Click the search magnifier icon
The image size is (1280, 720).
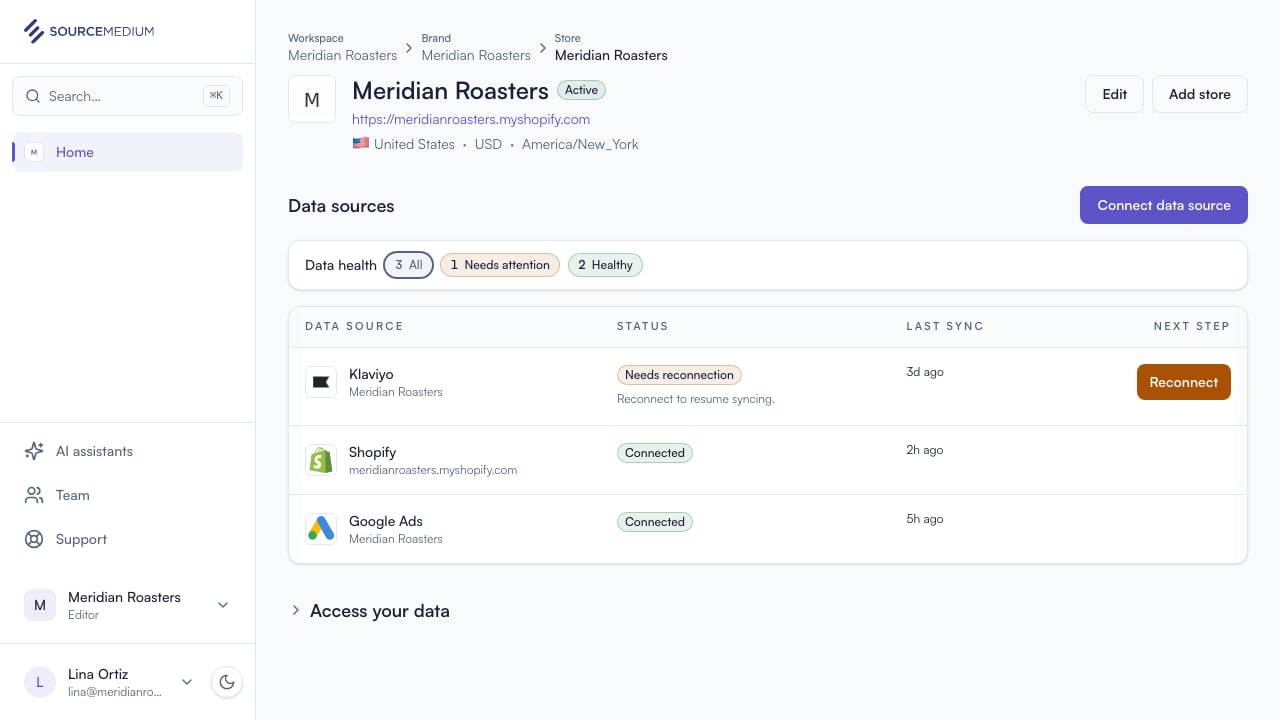point(33,96)
